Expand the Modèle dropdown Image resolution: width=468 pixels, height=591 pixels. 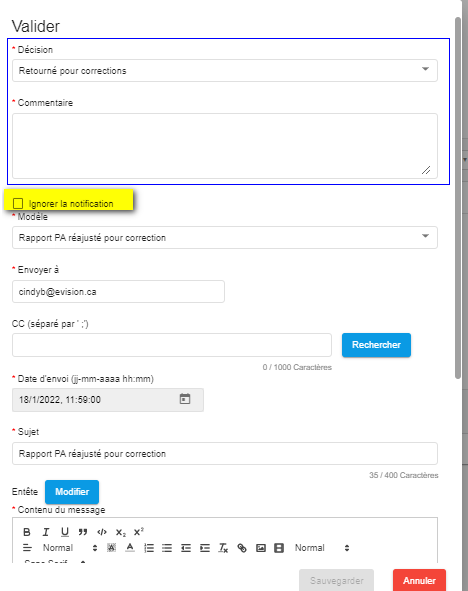coord(225,237)
